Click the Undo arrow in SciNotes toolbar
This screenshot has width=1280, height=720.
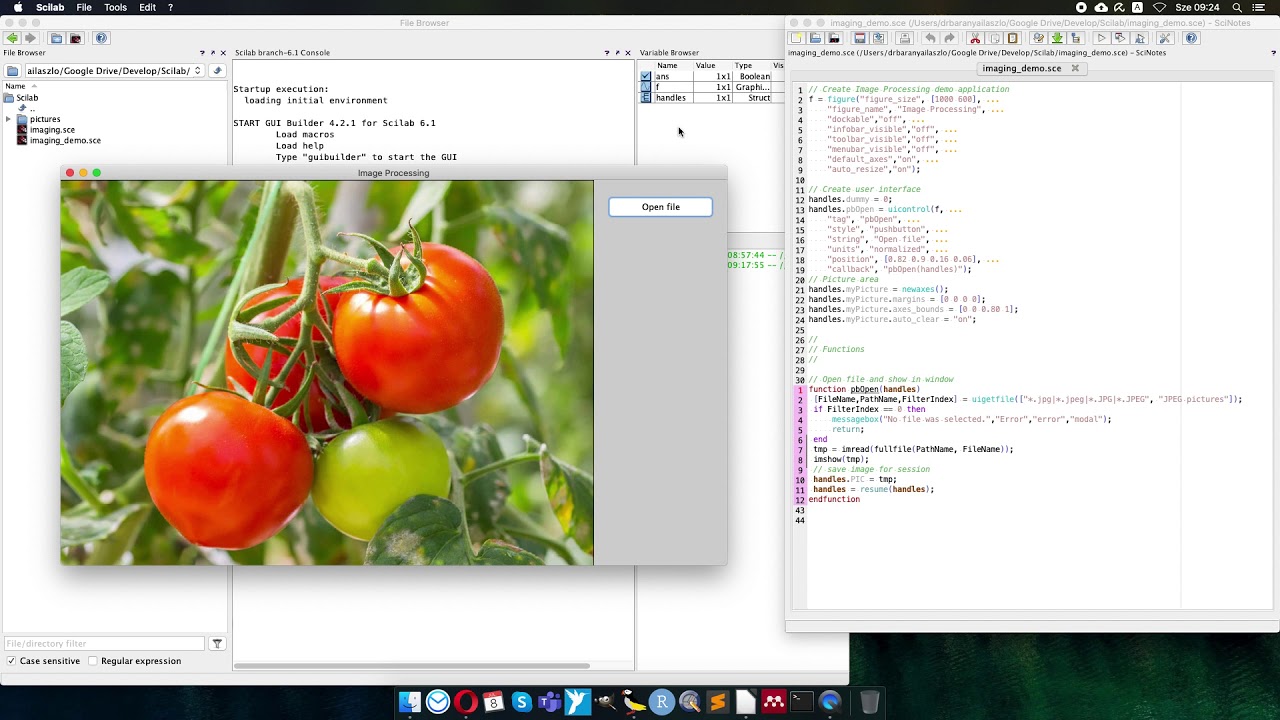pyautogui.click(x=930, y=38)
